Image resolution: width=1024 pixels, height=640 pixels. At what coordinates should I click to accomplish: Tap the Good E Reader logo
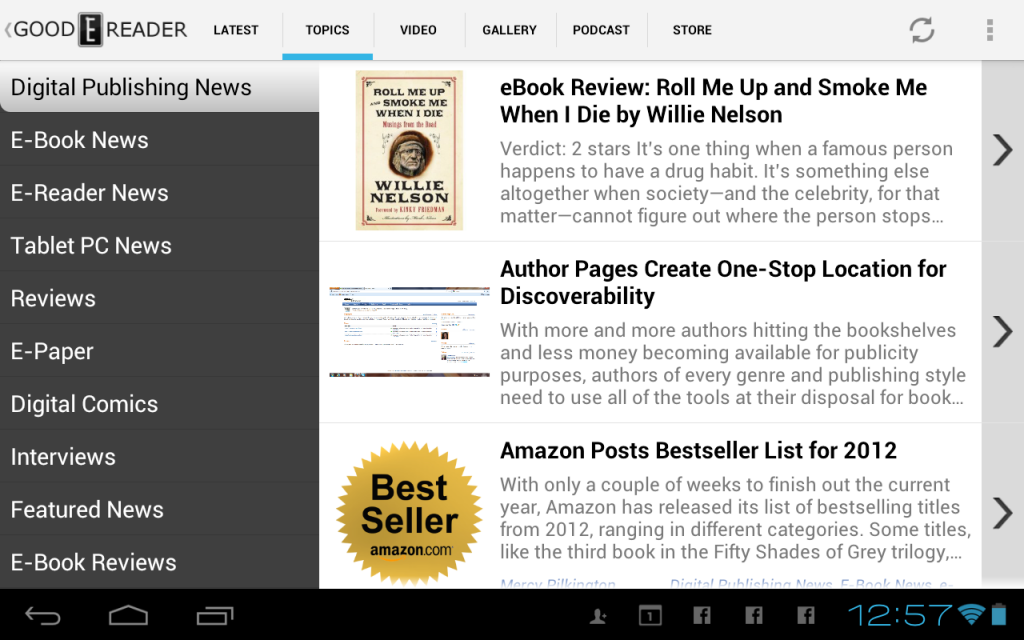click(x=96, y=29)
